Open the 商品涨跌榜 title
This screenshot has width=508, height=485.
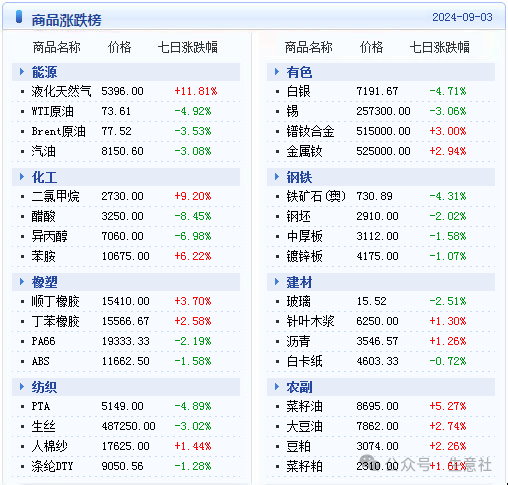[x=66, y=20]
